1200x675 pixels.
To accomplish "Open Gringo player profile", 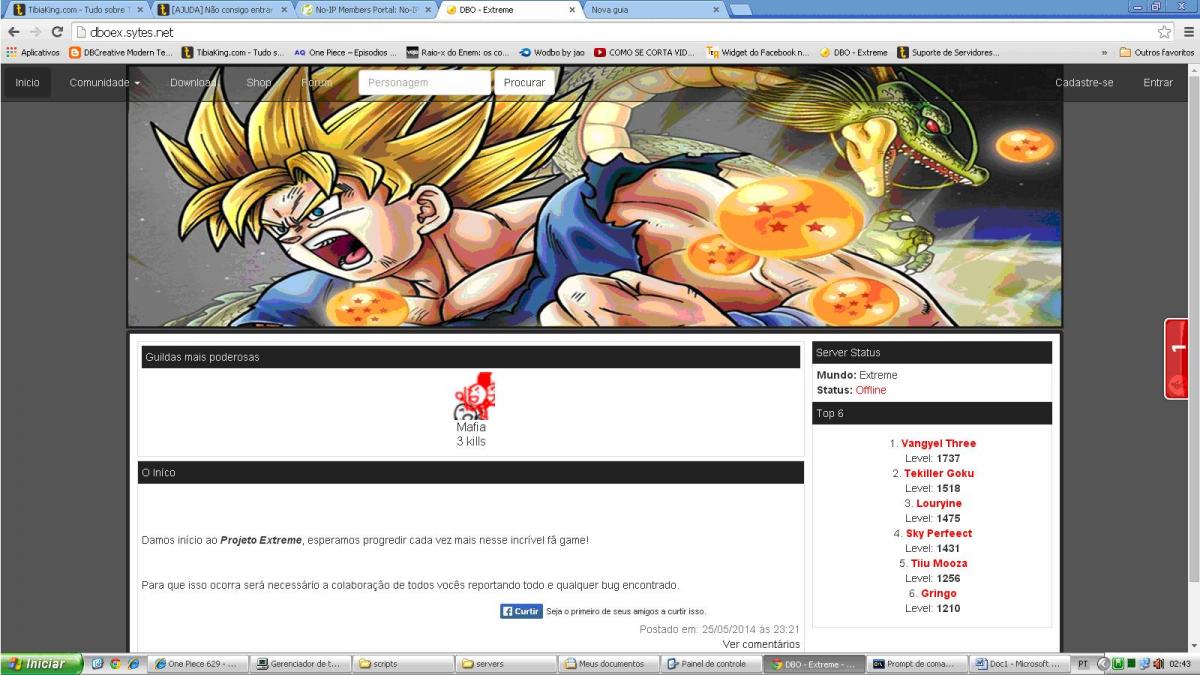I will pyautogui.click(x=939, y=593).
